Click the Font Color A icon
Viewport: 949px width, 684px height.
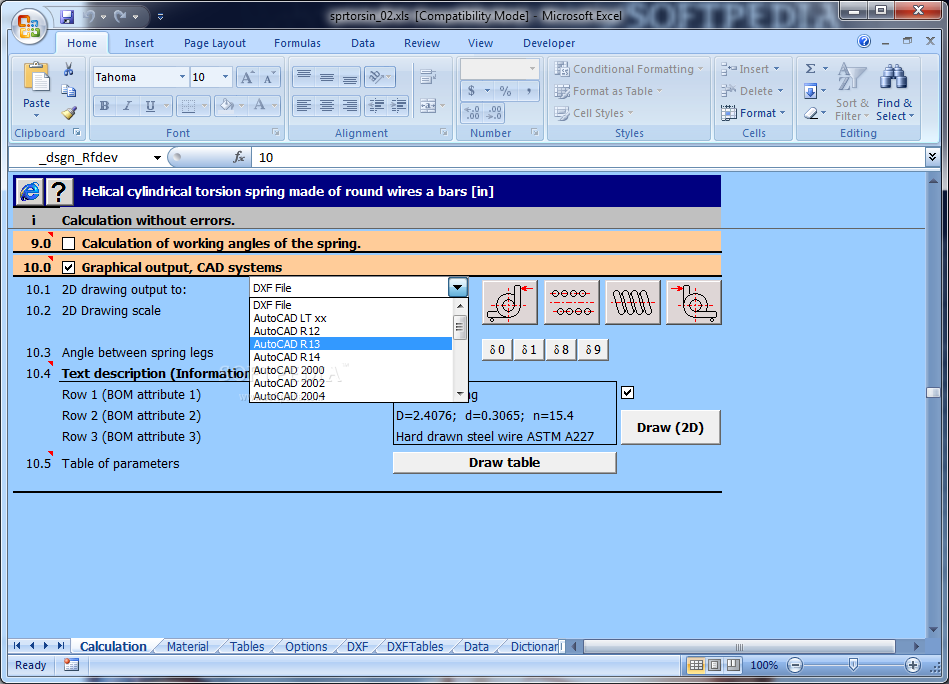pyautogui.click(x=260, y=105)
